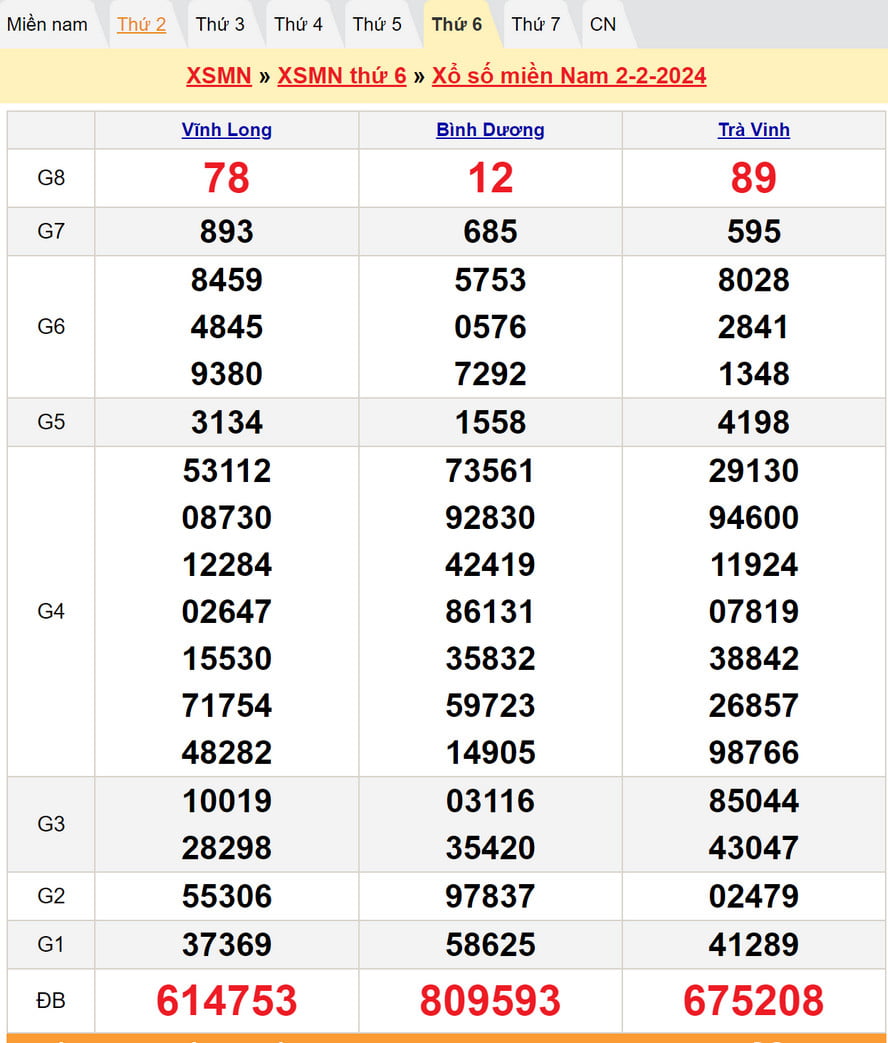Switch to the Thứ 2 tab
Viewport: 888px width, 1043px height.
[141, 24]
